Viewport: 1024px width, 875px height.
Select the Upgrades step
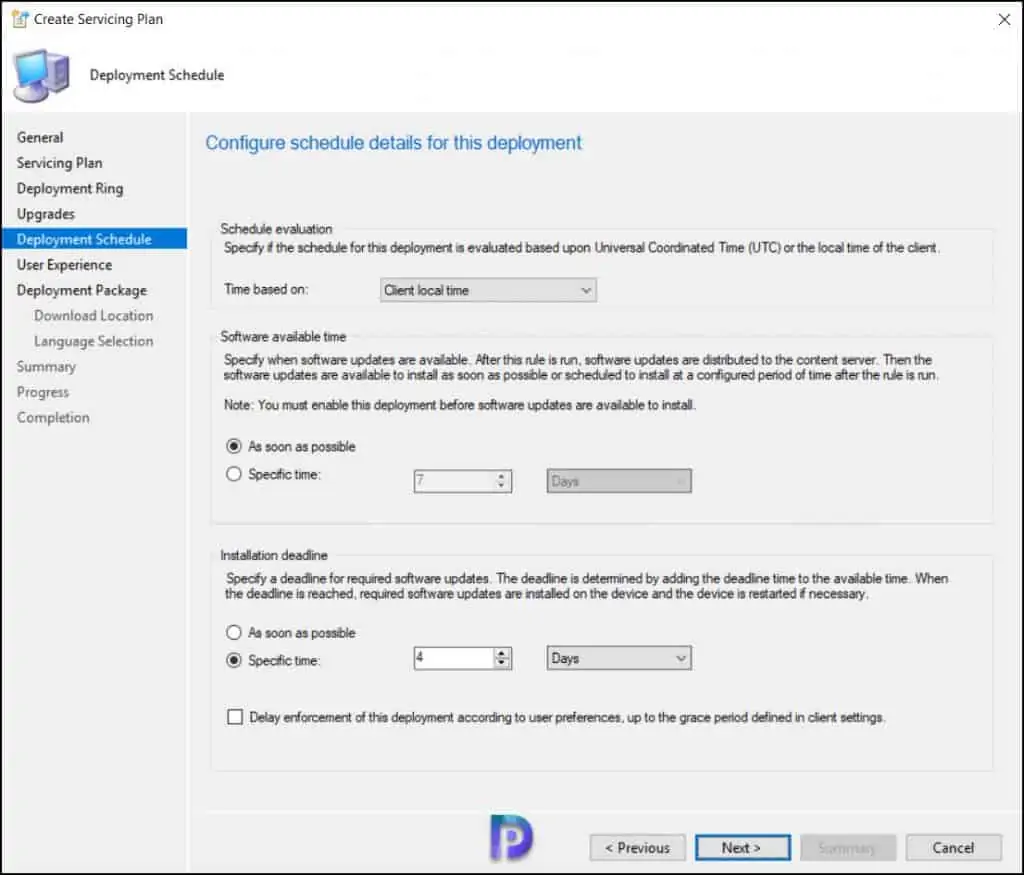tap(46, 214)
